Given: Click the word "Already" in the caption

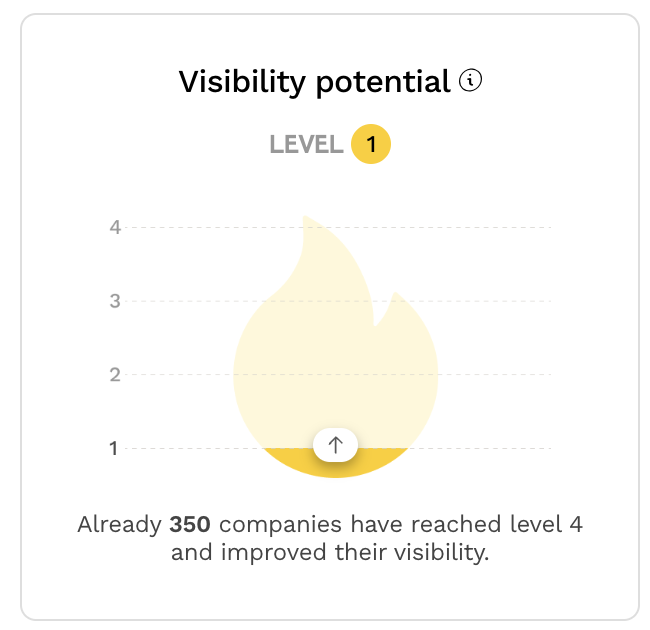Looking at the screenshot, I should pos(119,525).
